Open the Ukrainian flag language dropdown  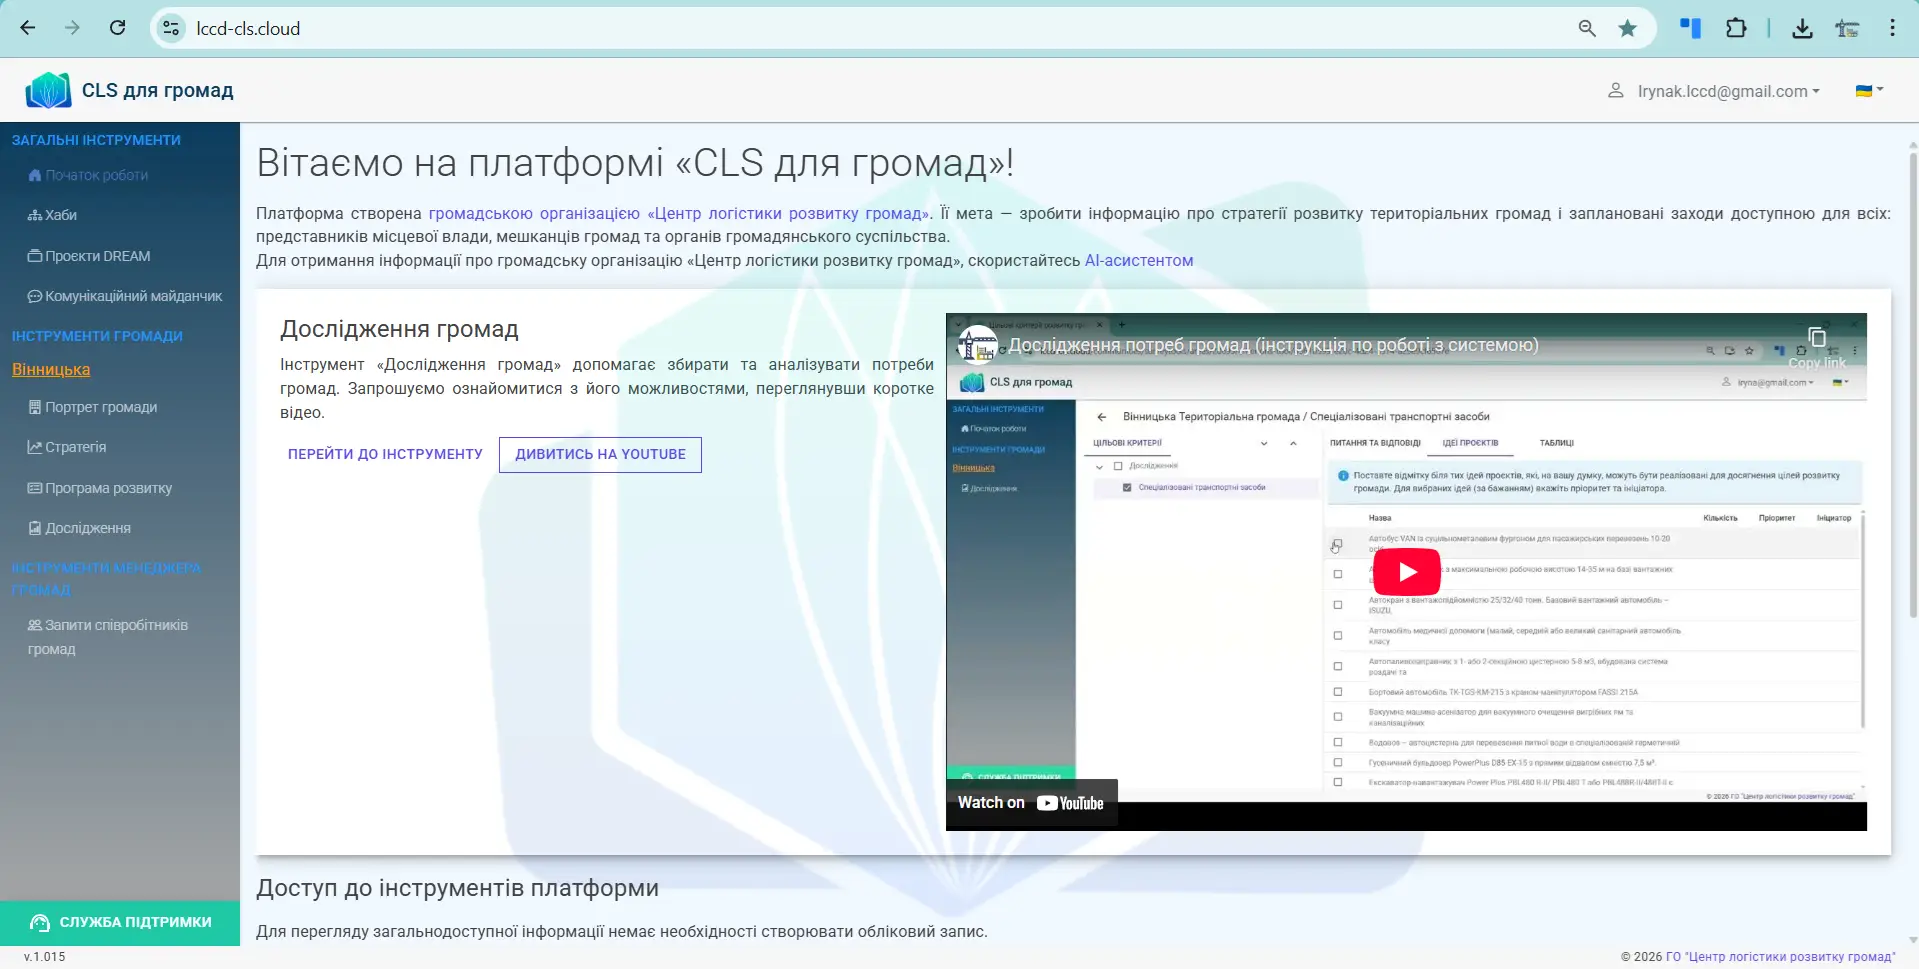point(1869,90)
